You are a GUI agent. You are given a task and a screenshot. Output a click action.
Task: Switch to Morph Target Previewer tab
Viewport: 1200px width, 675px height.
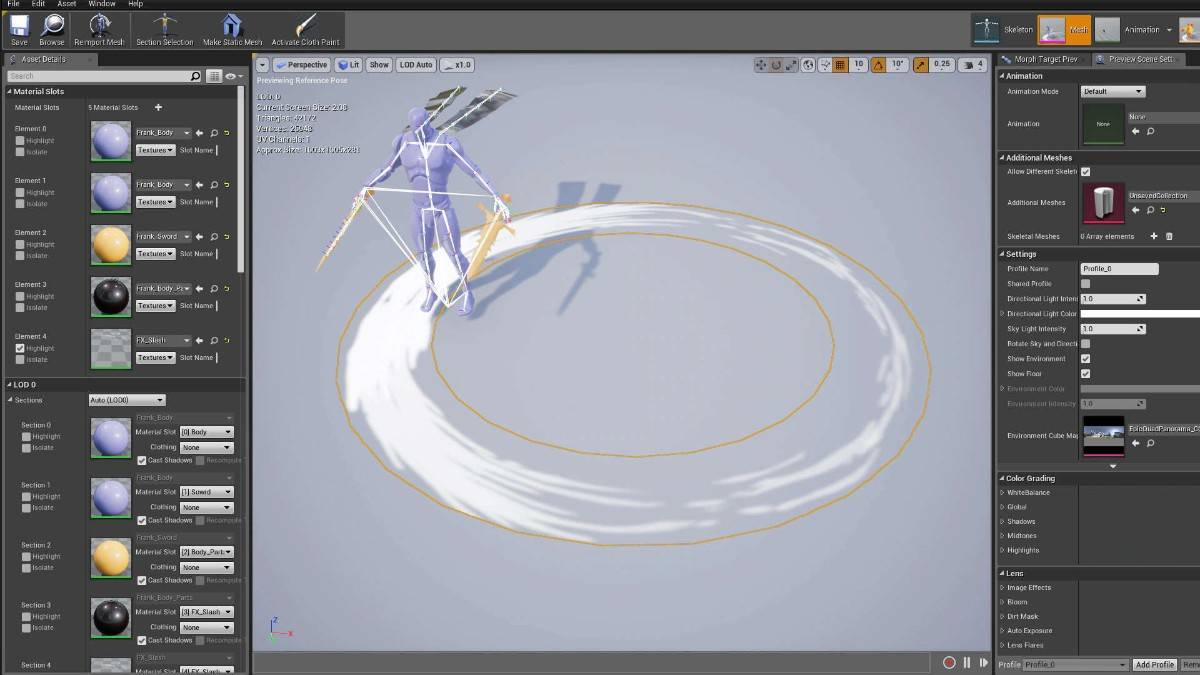pos(1043,59)
